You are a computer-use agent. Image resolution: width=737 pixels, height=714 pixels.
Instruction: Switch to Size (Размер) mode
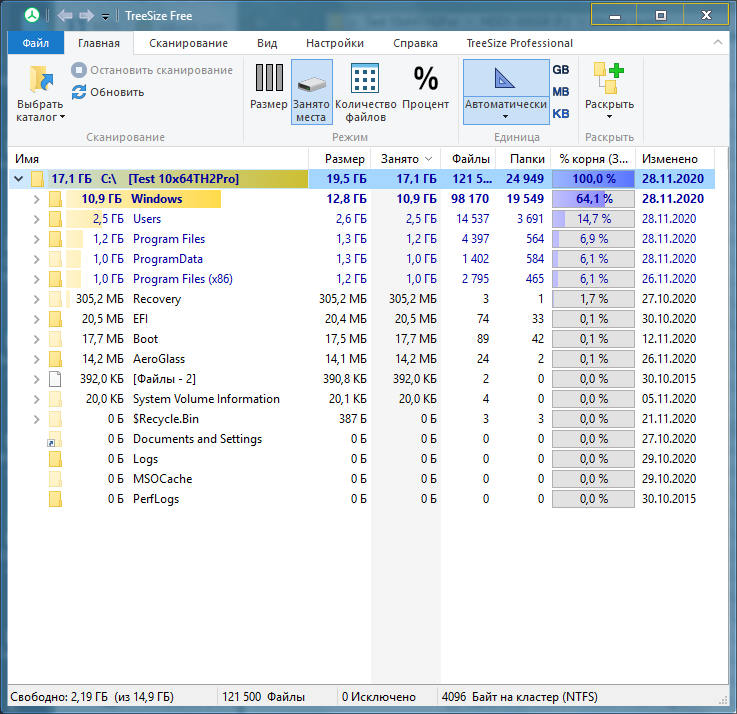click(x=268, y=87)
